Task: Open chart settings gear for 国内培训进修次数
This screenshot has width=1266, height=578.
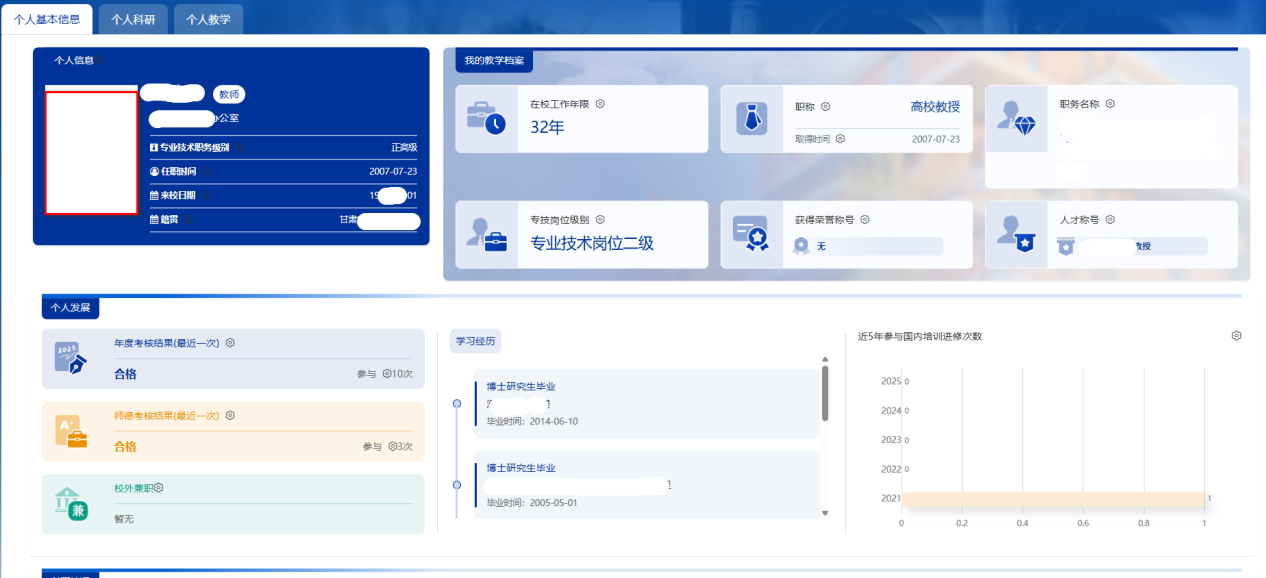Action: pyautogui.click(x=1236, y=336)
